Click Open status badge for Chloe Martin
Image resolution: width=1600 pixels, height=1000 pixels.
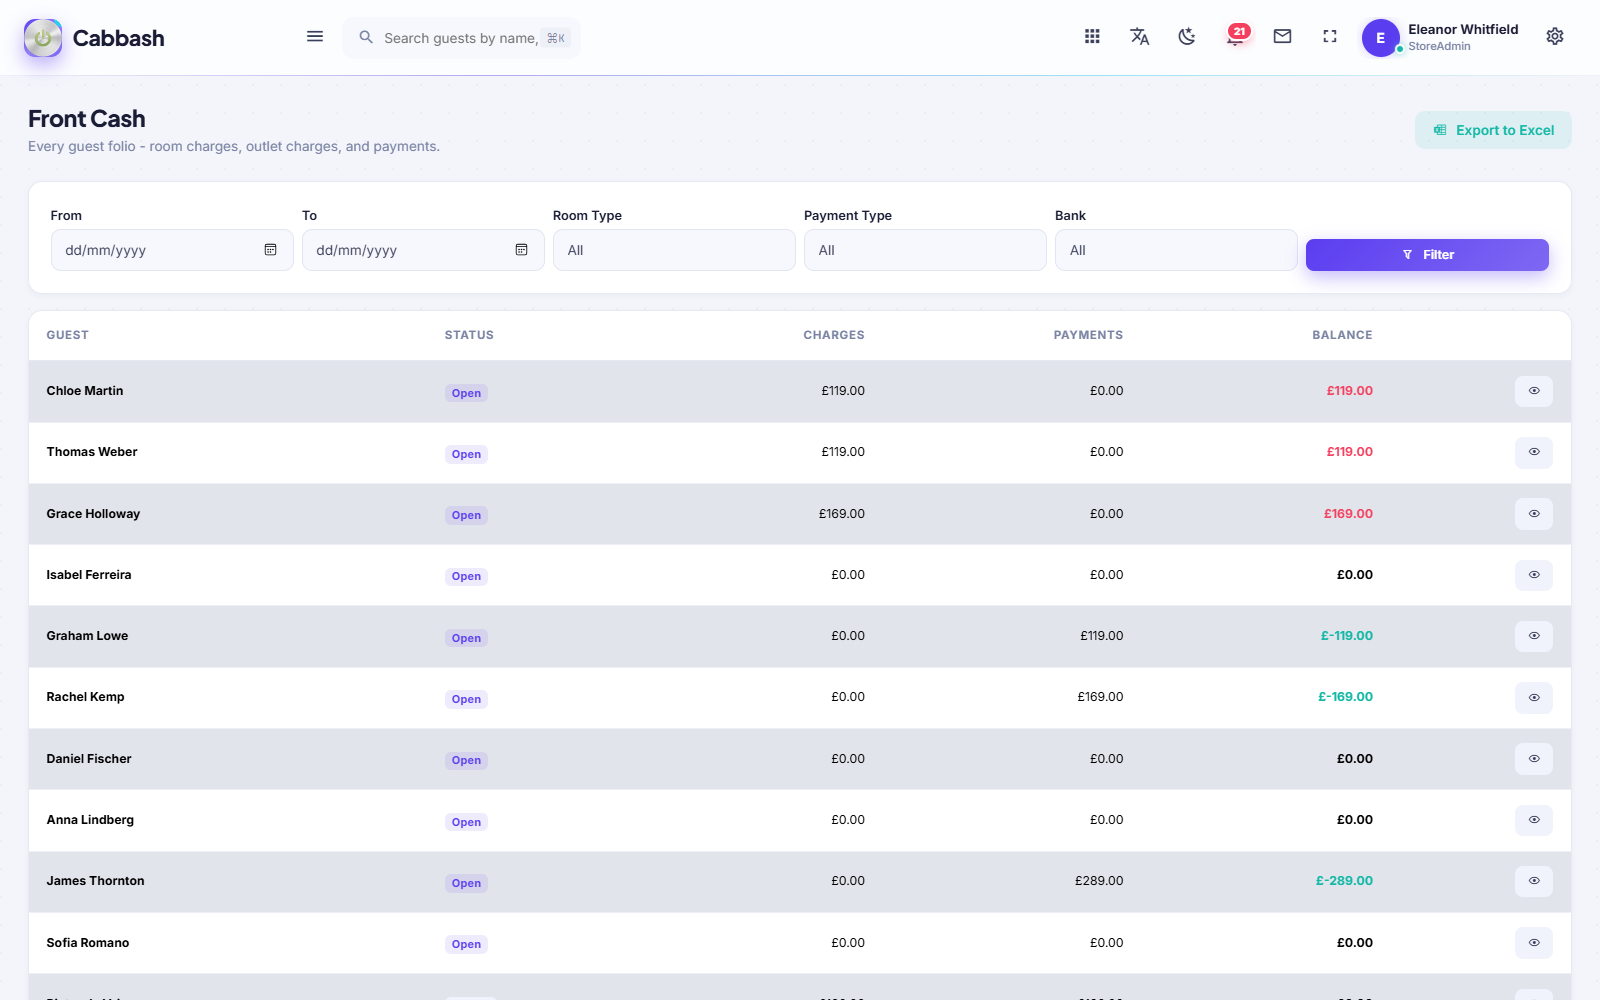pos(466,393)
